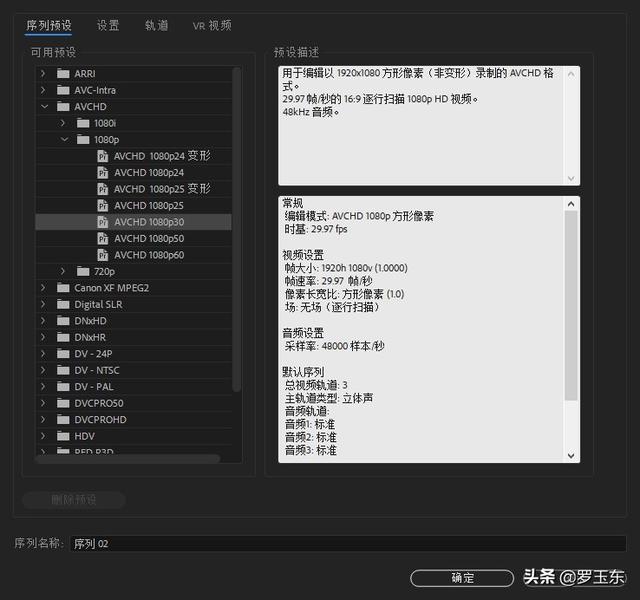
Task: Click the DNxHR folder icon
Action: click(x=63, y=337)
